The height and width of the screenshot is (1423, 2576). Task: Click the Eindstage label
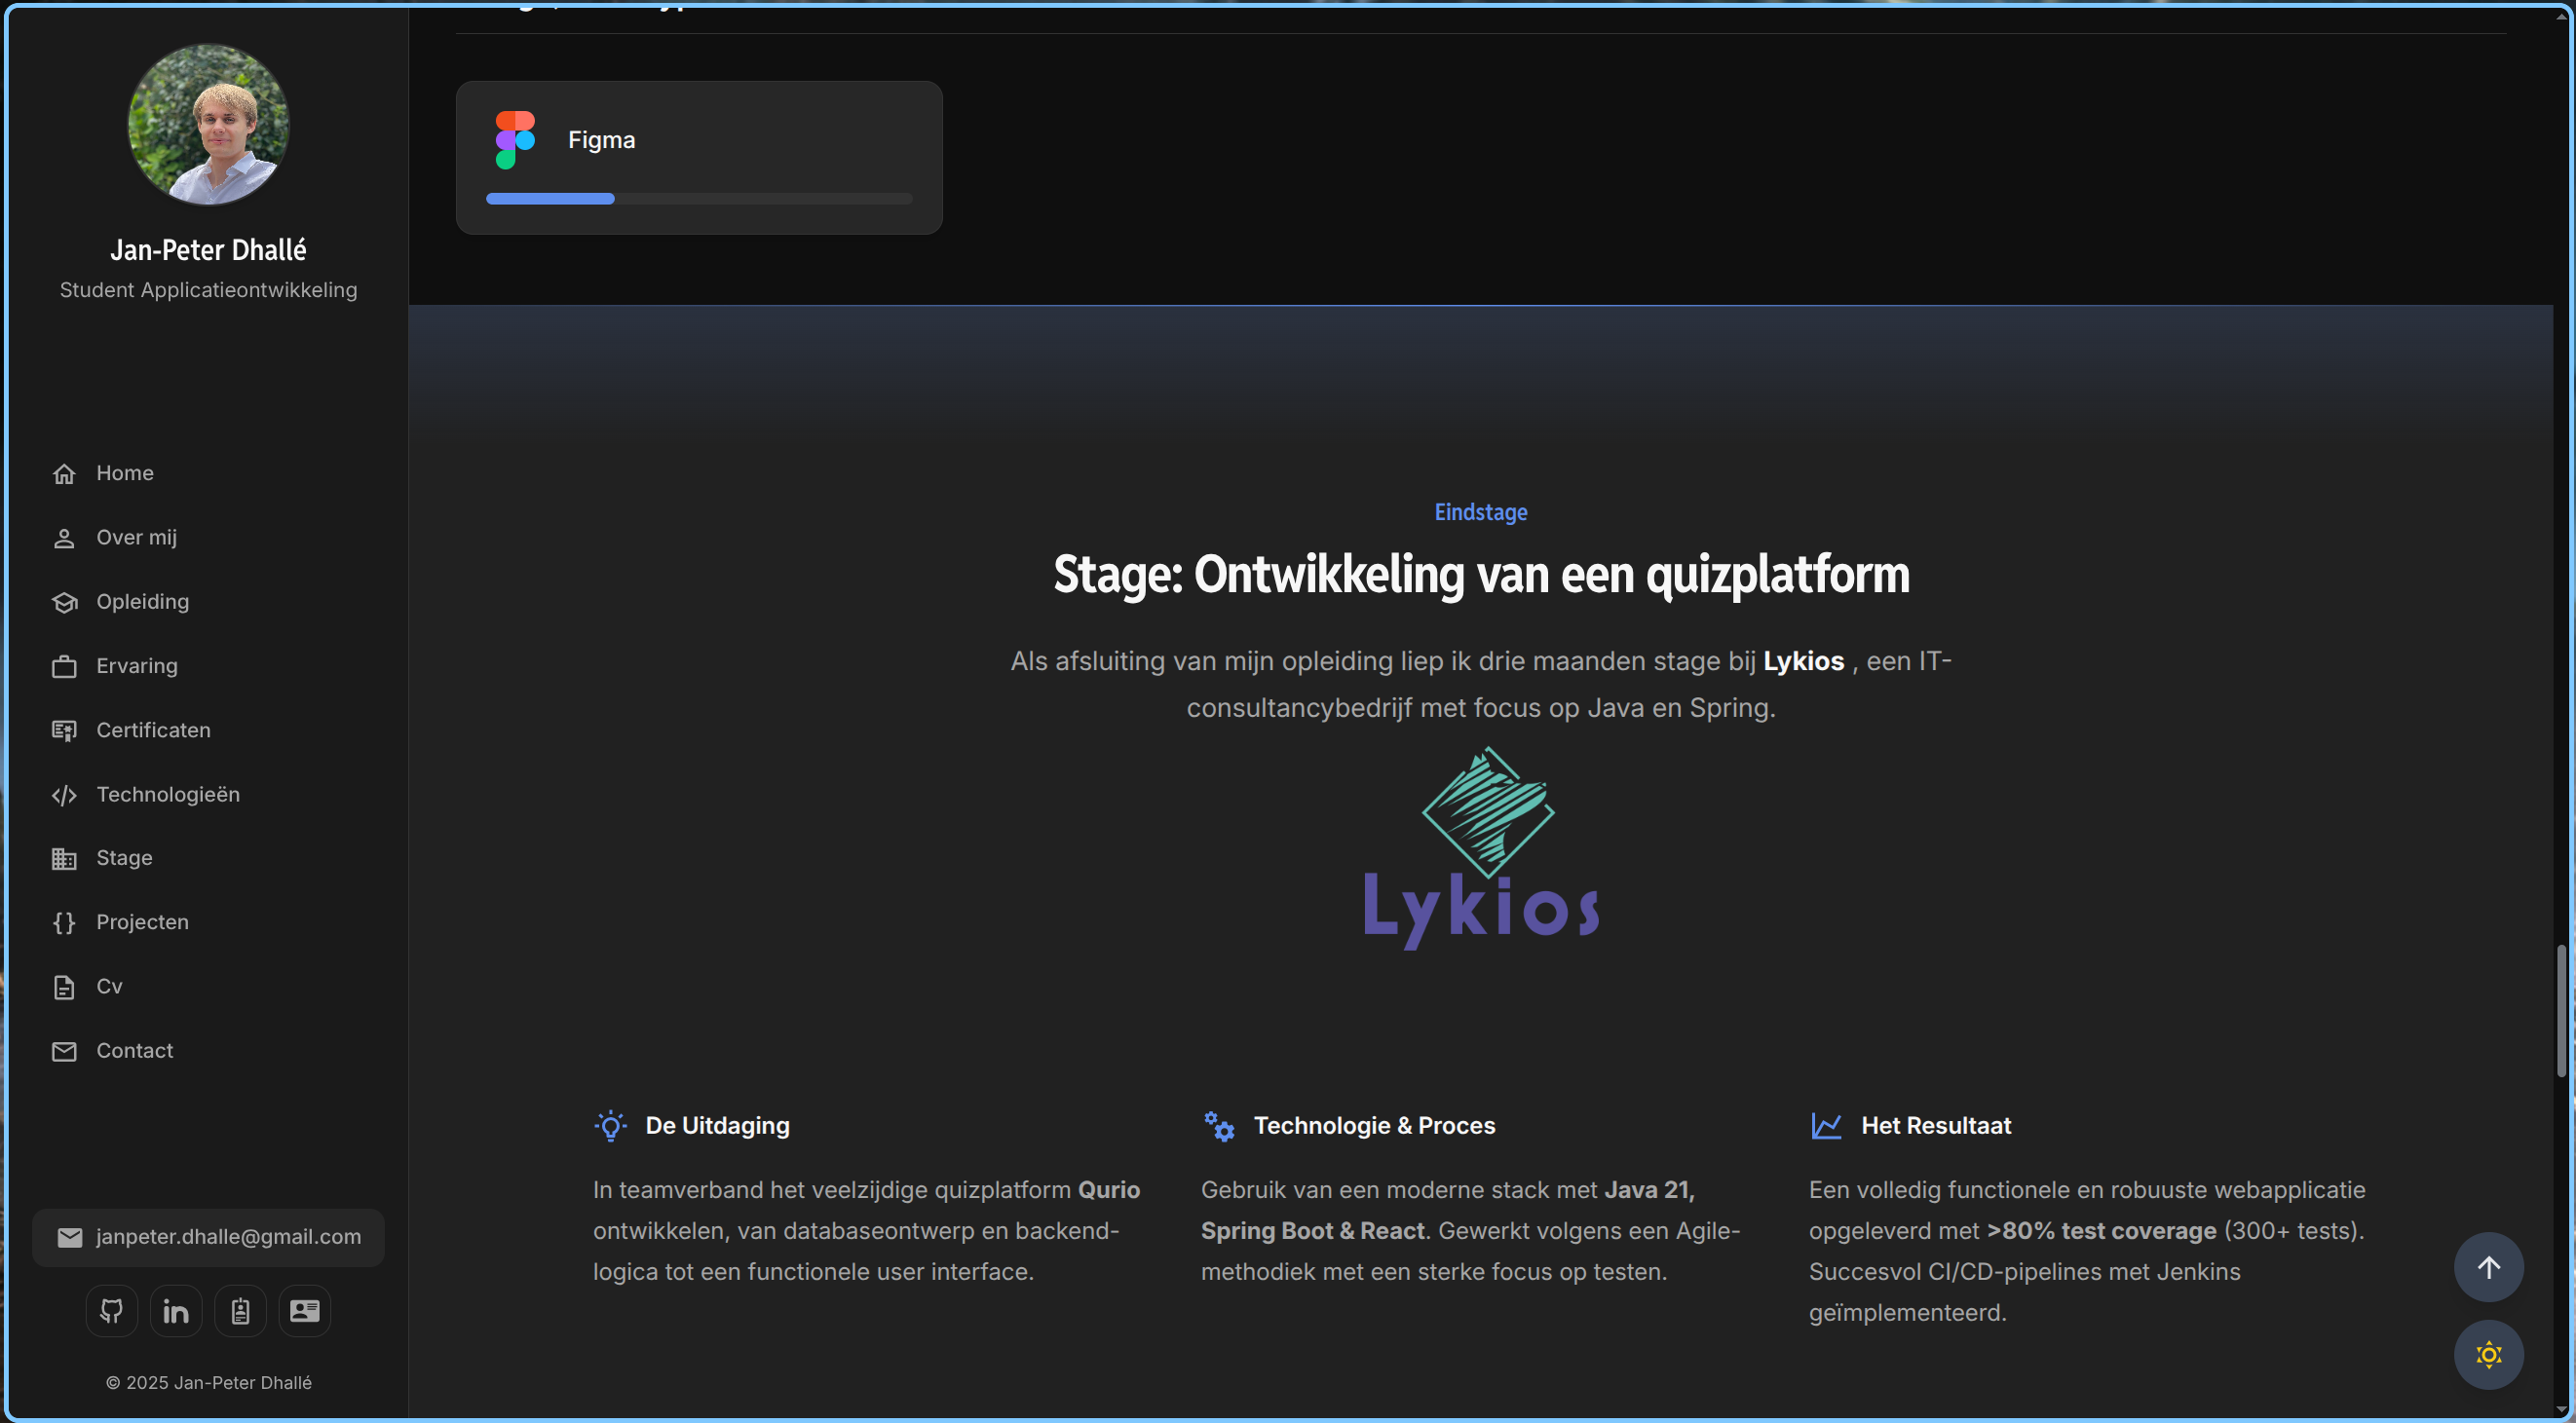coord(1481,512)
